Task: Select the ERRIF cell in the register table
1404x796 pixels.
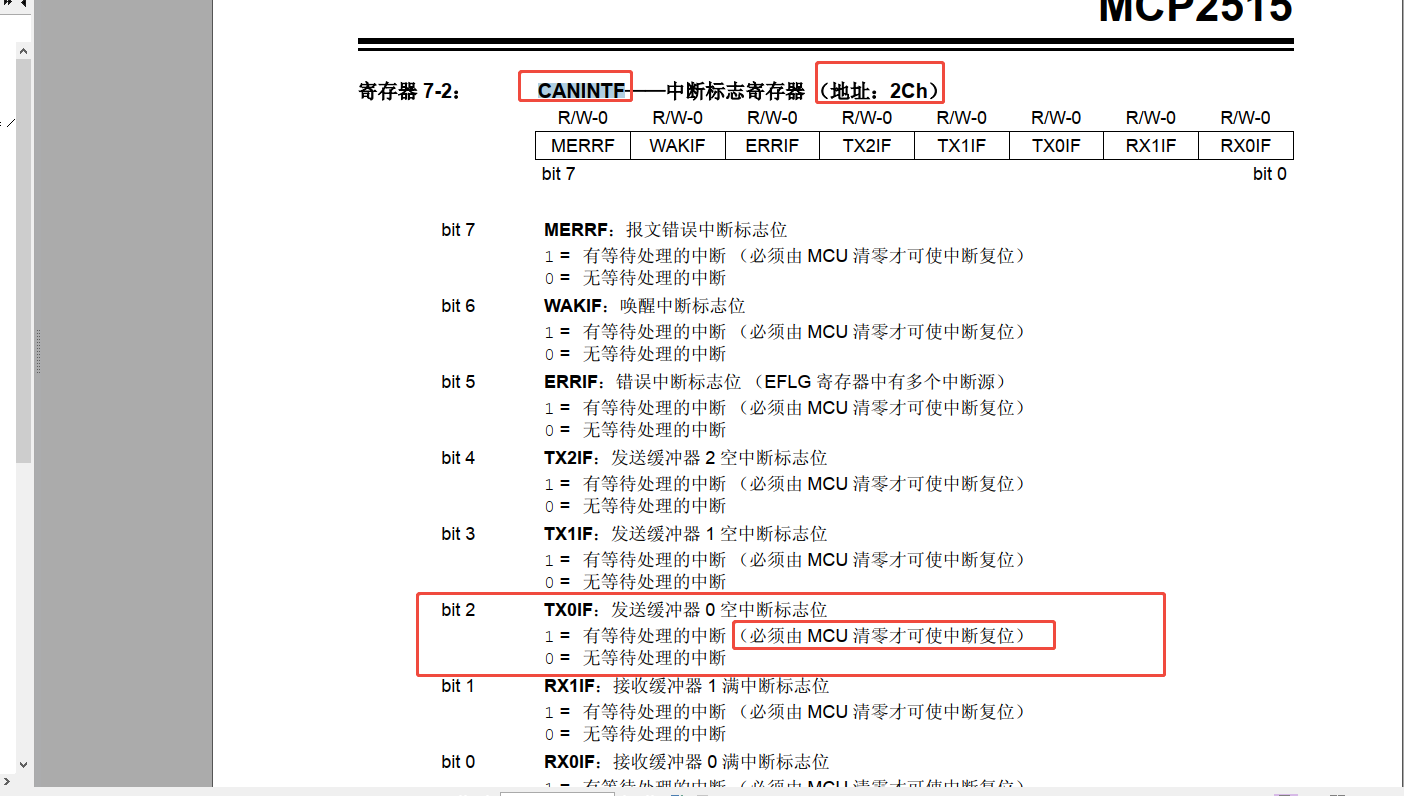Action: coord(772,146)
